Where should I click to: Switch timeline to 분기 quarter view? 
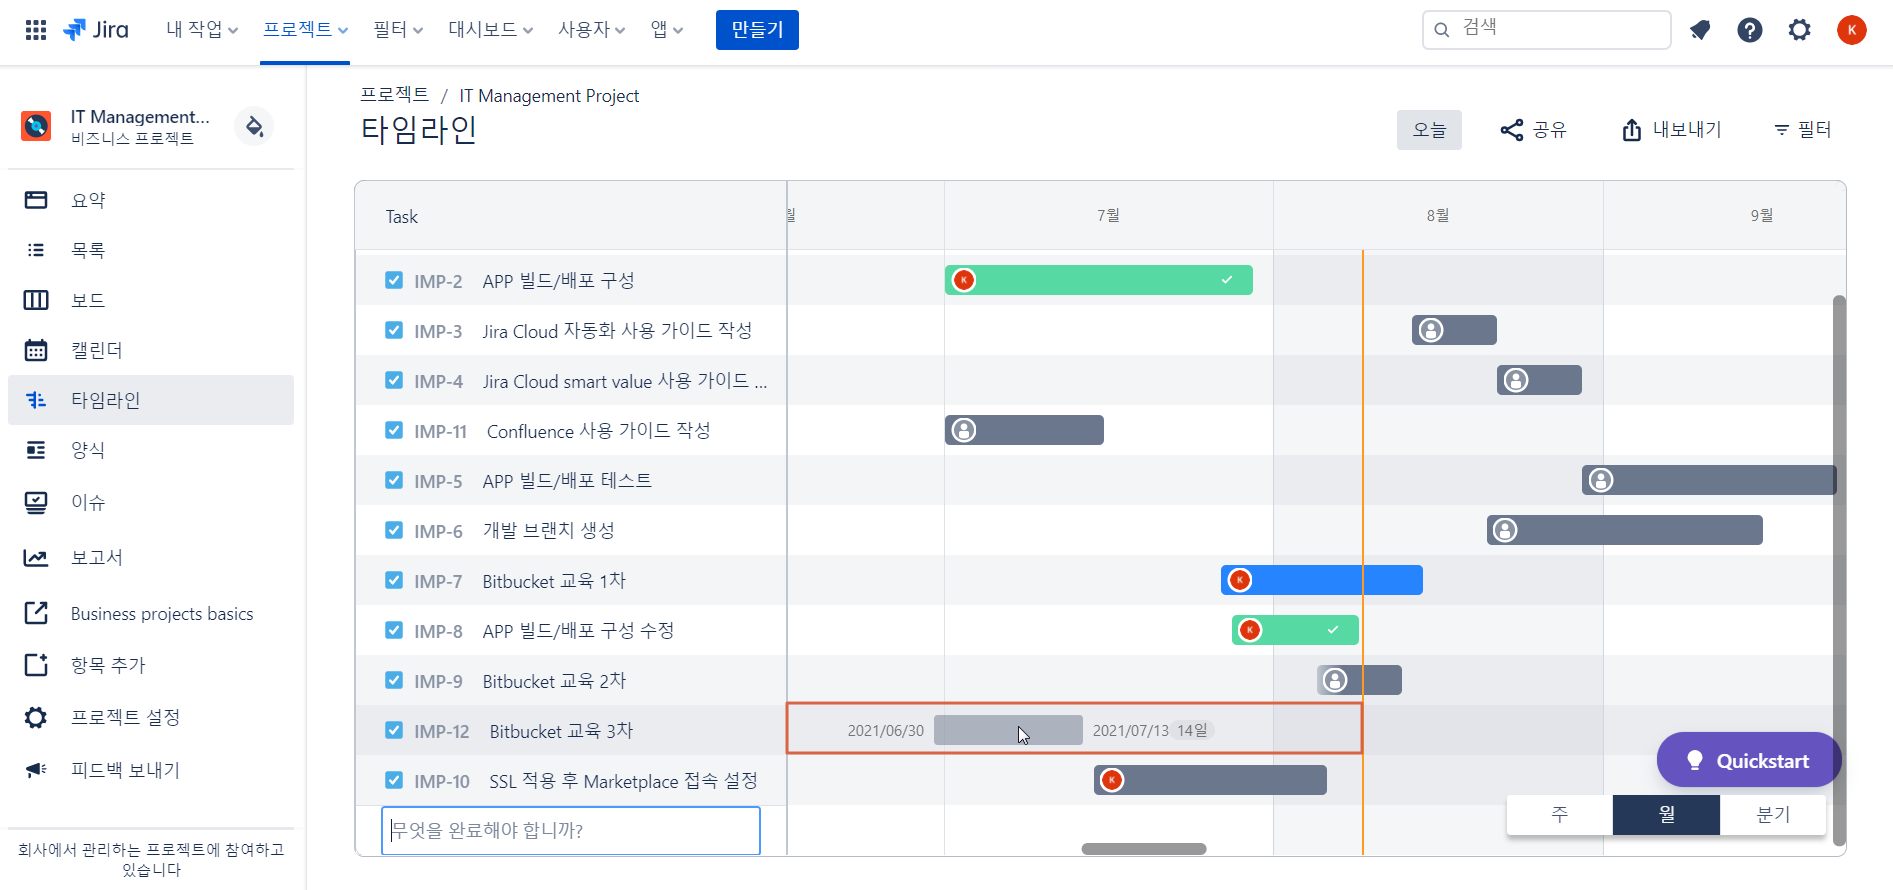coord(1772,815)
